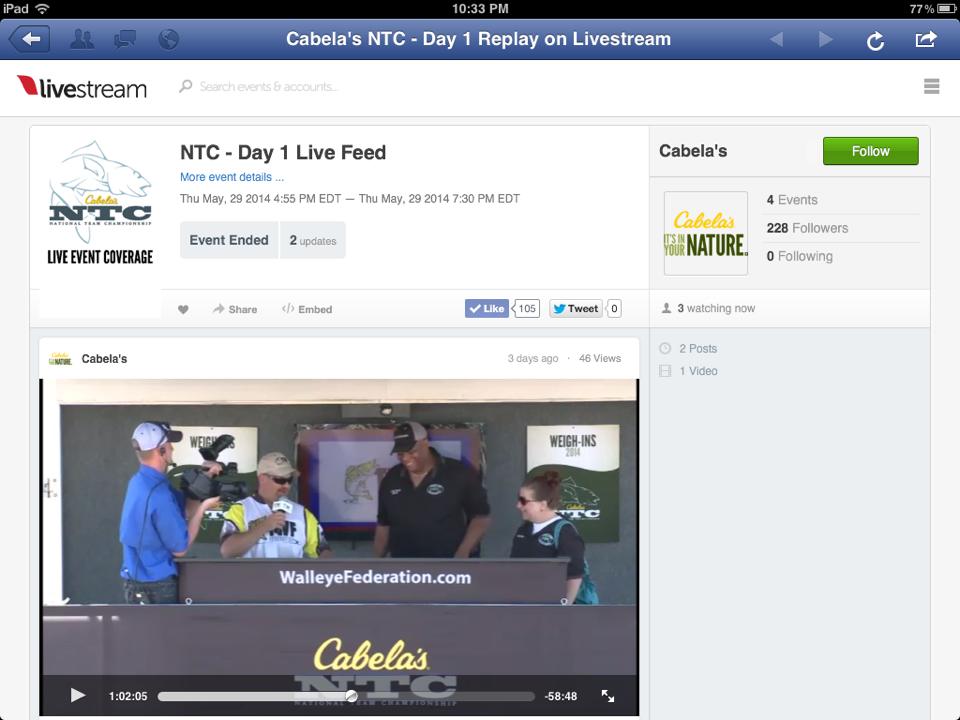
Task: Tap the globe icon in top bar
Action: pyautogui.click(x=168, y=39)
